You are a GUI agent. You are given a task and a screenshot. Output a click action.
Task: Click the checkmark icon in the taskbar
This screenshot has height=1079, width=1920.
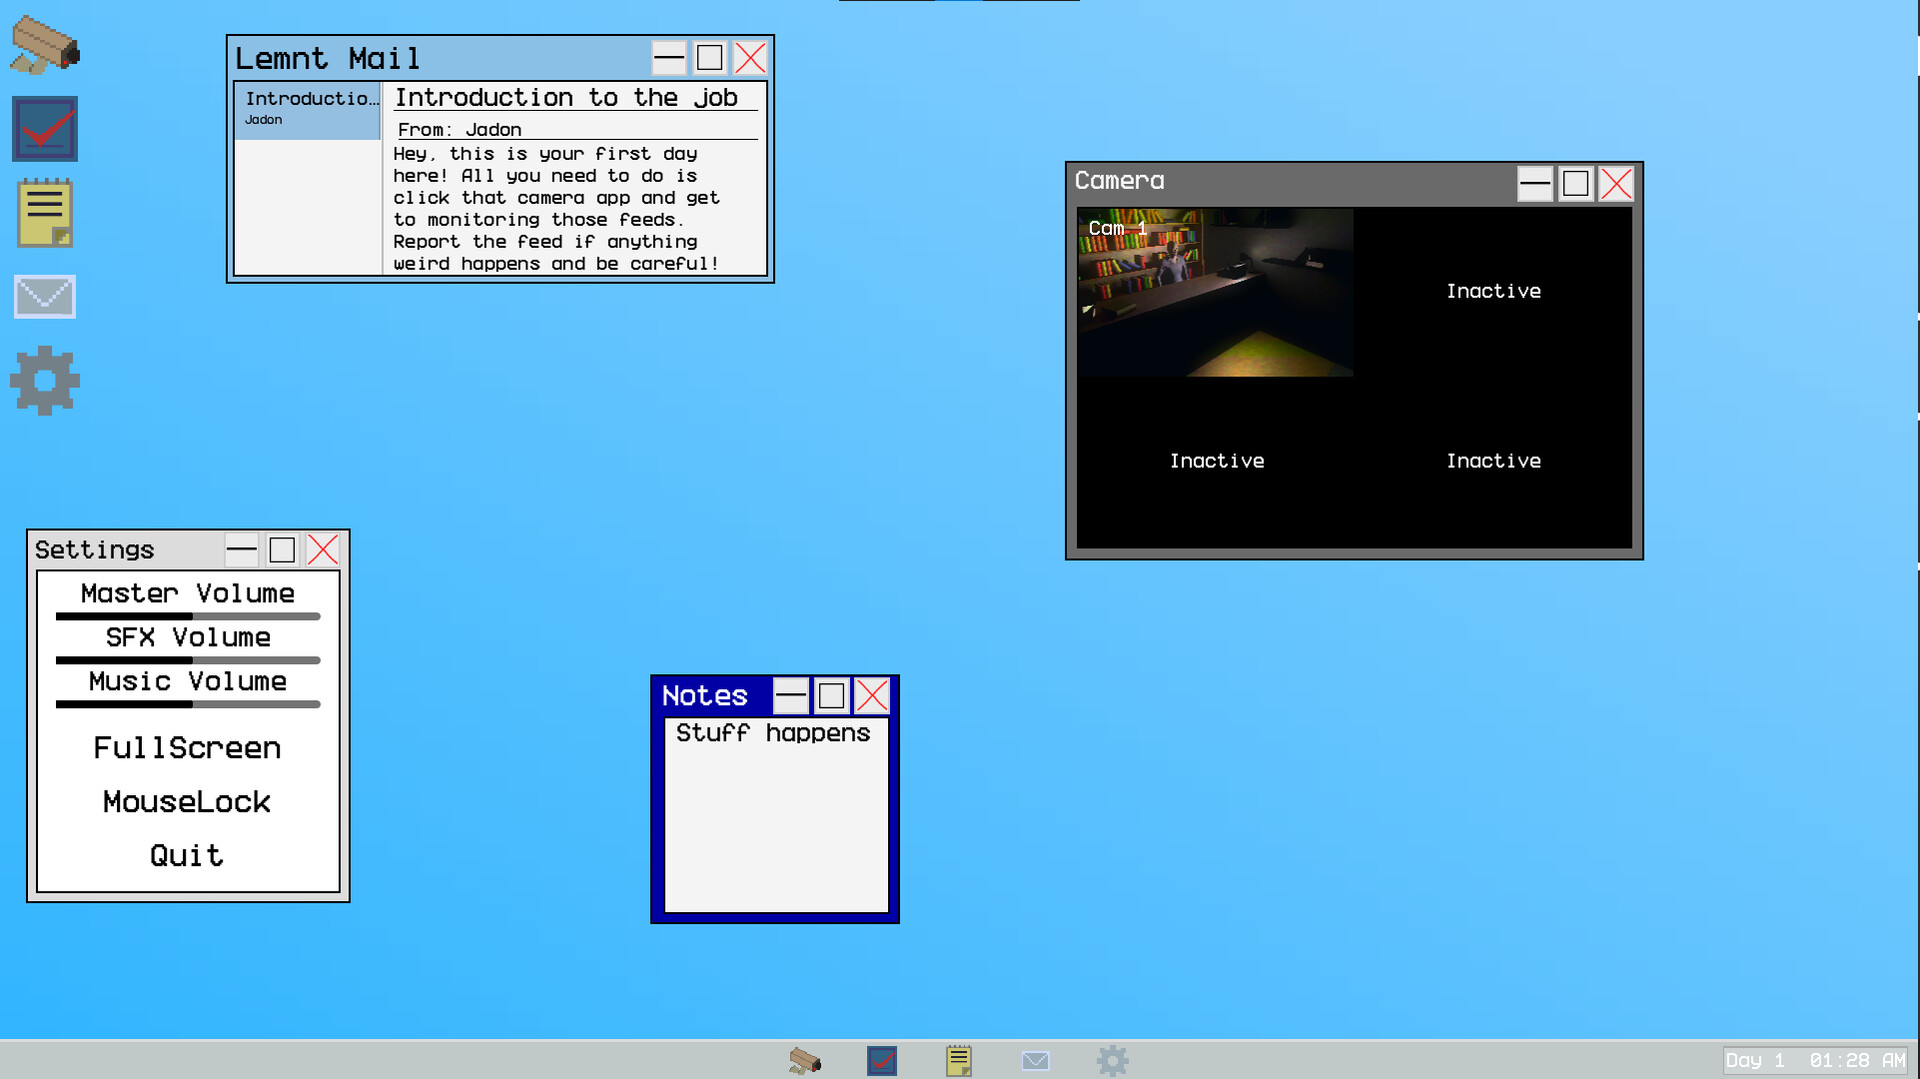tap(882, 1060)
